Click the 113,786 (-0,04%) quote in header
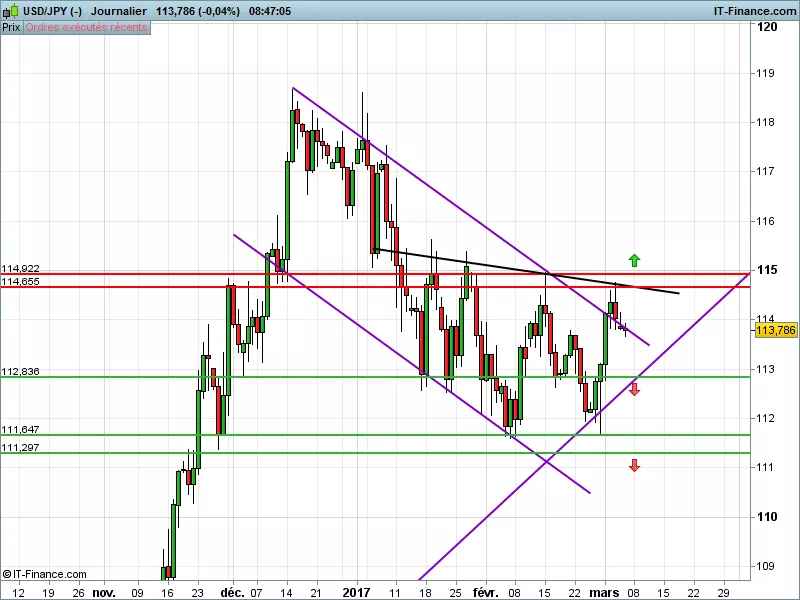 tap(198, 11)
